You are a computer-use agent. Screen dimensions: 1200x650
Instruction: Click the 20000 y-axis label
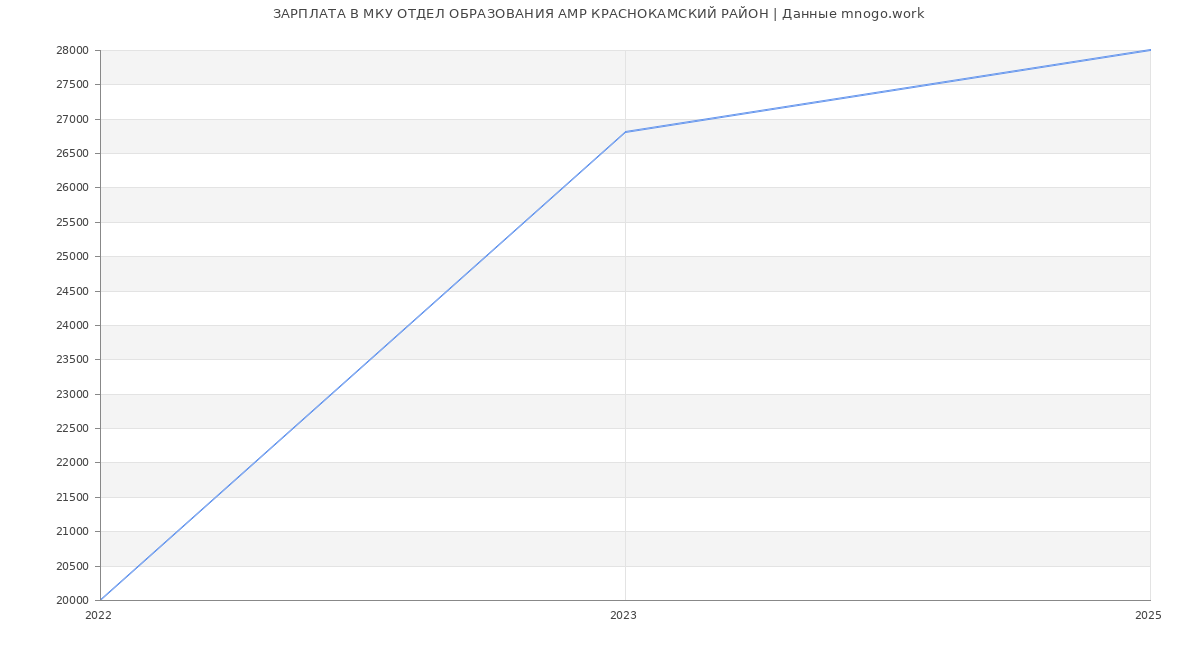point(72,601)
